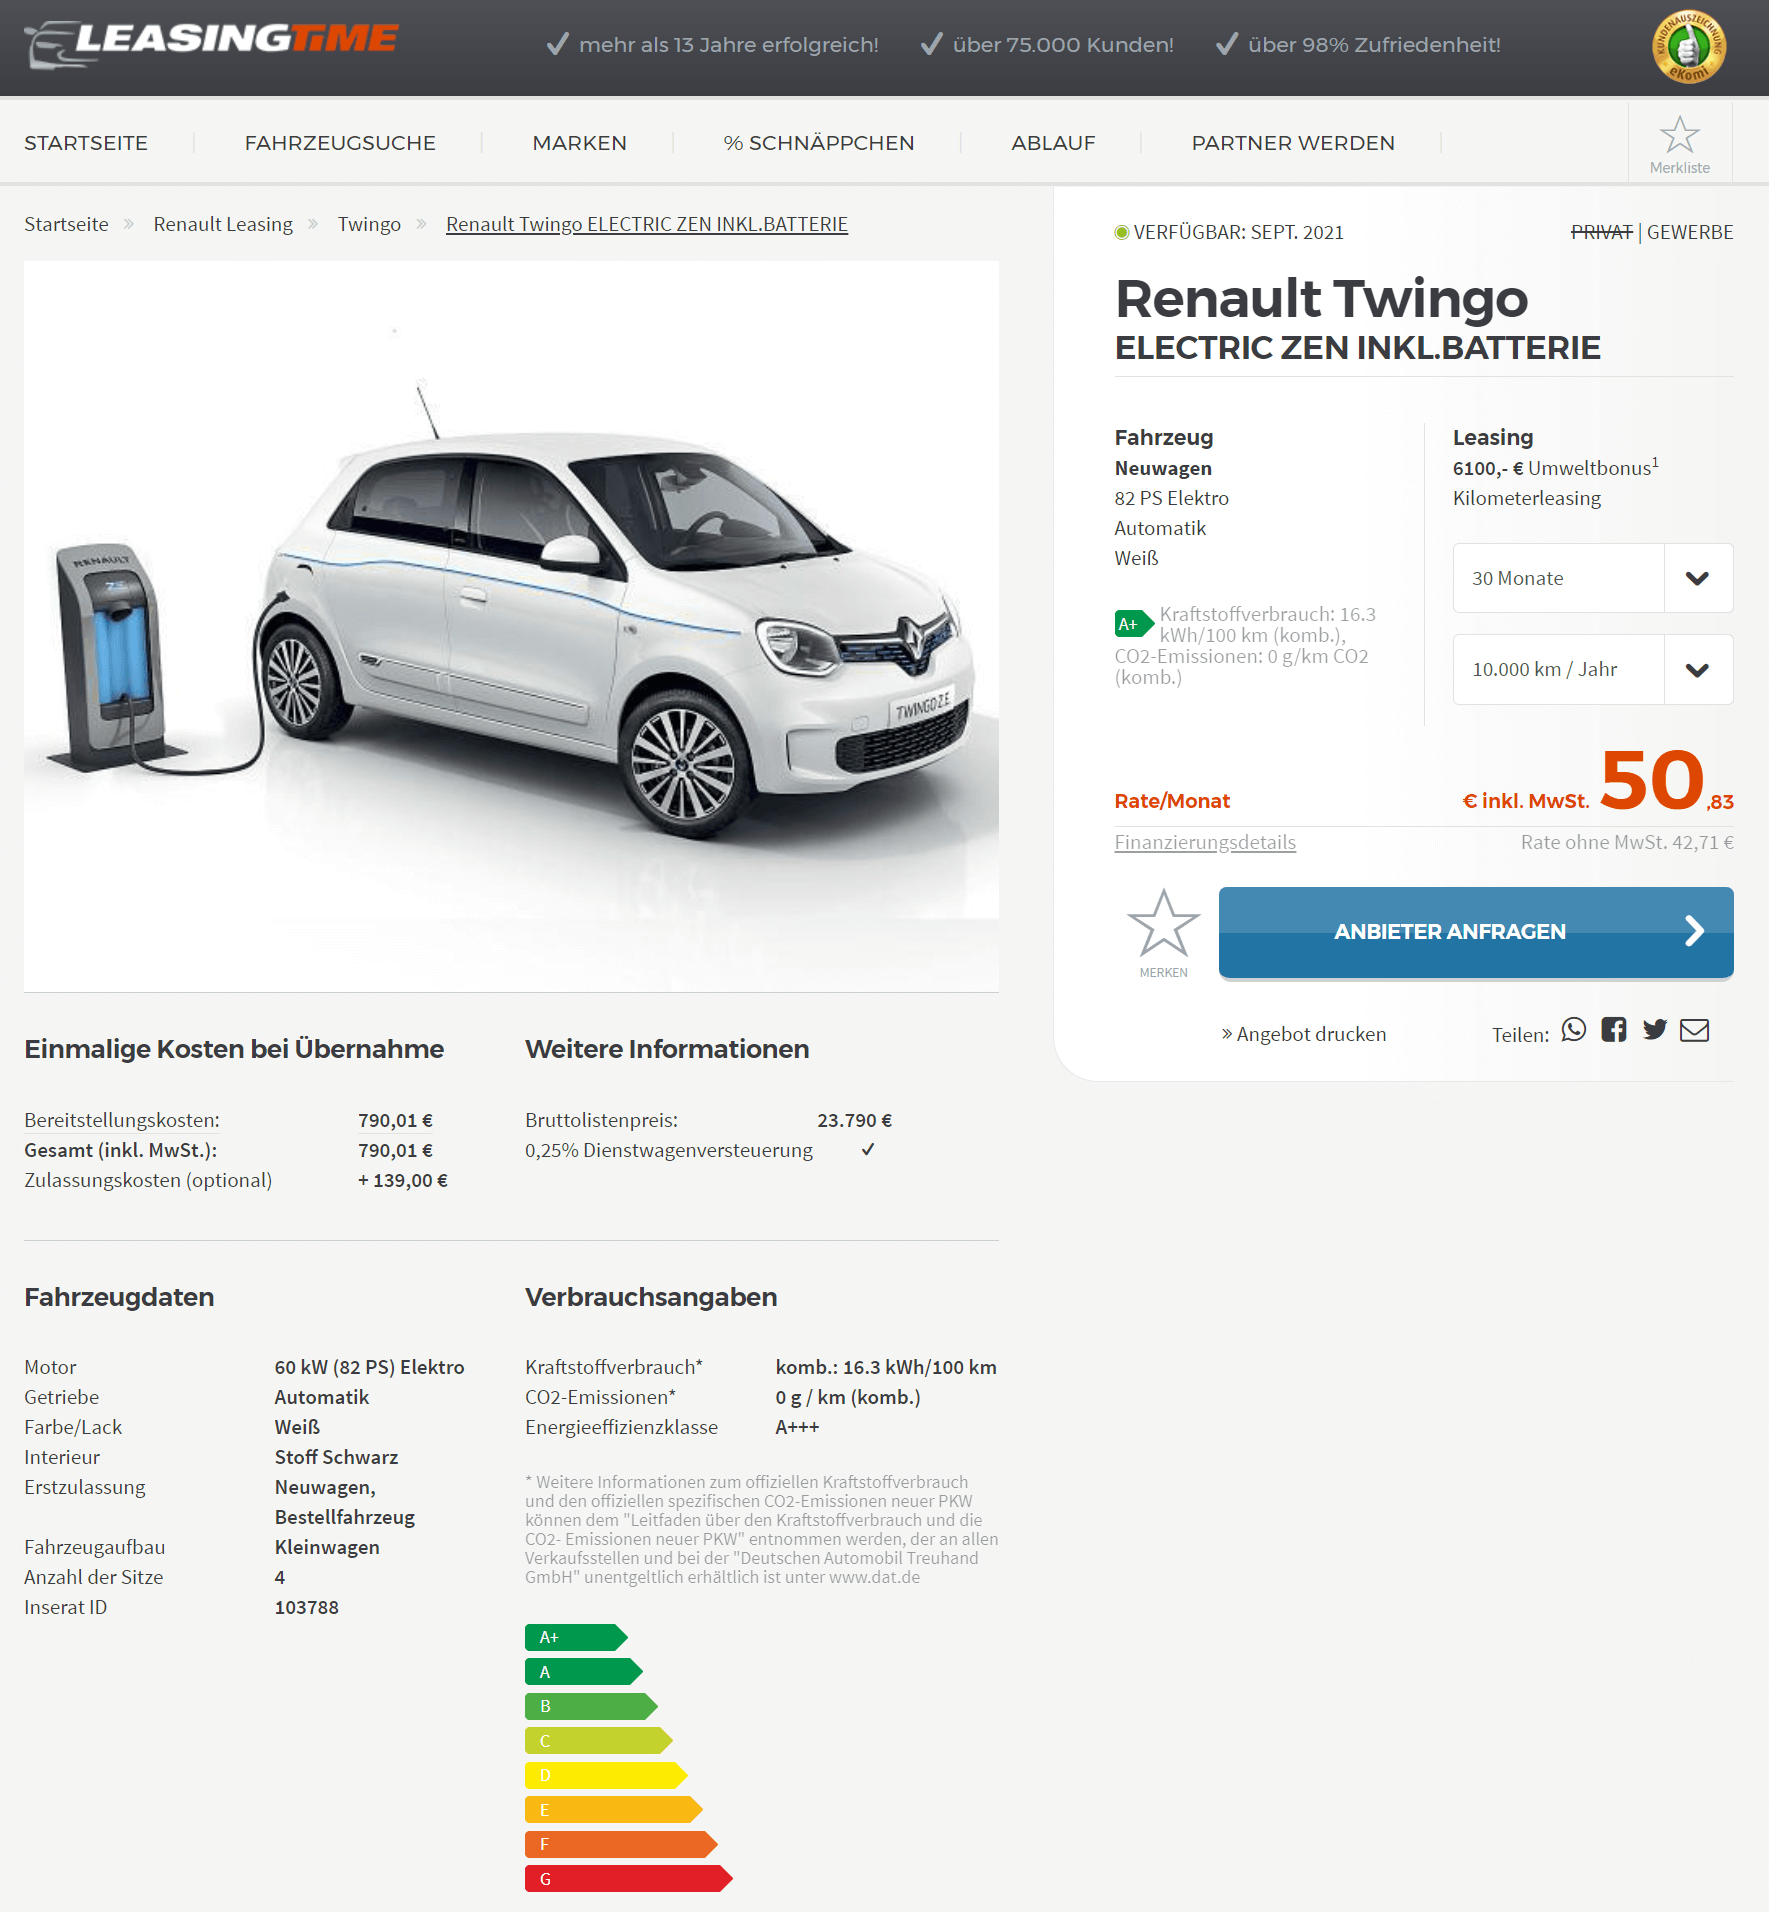Click the Bruttolistenpreis value 23.790 €
The height and width of the screenshot is (1912, 1769).
(855, 1120)
